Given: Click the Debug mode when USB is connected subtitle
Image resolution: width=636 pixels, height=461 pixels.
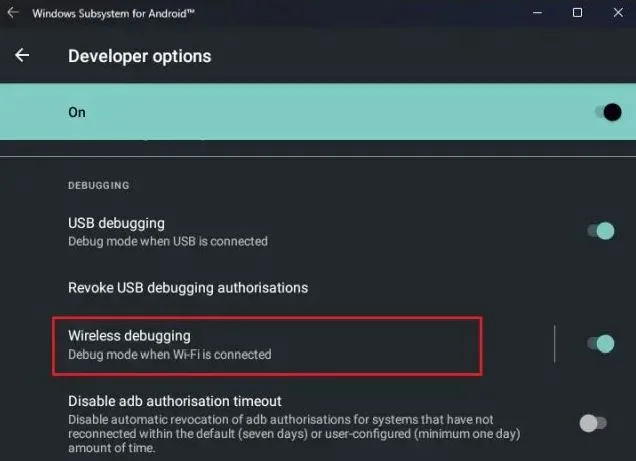Looking at the screenshot, I should [x=168, y=241].
